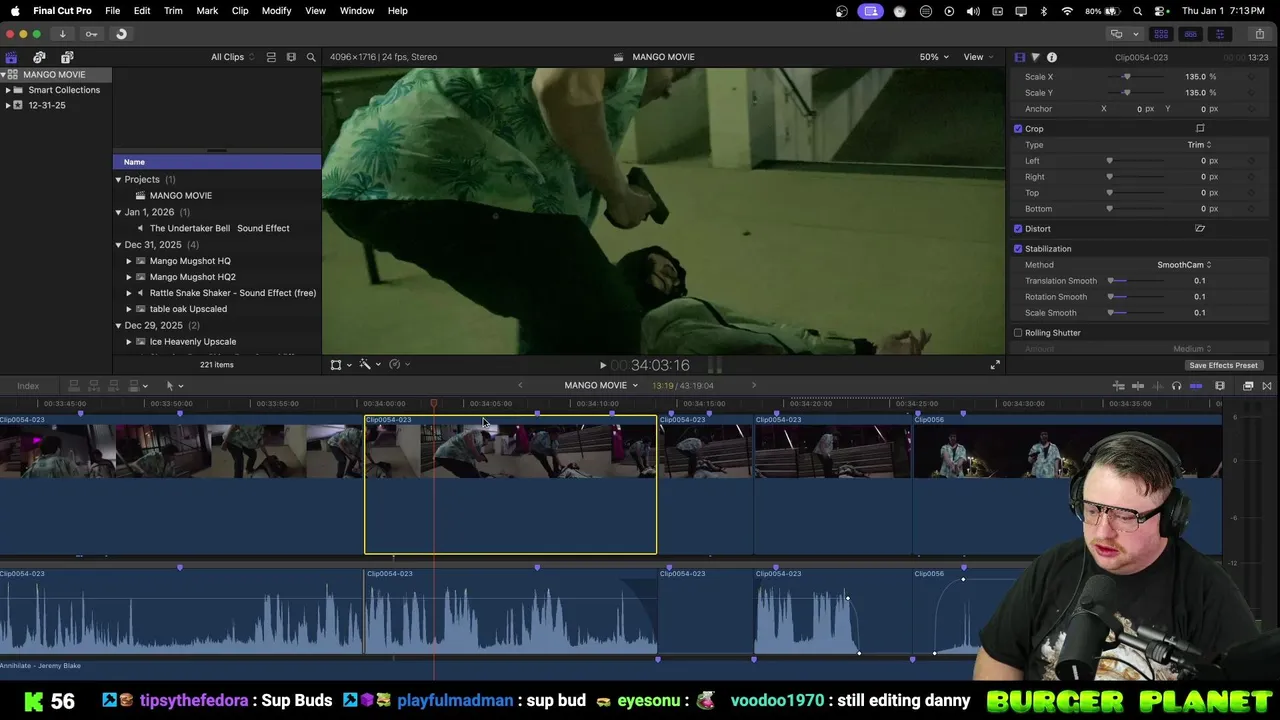Open the Color inspector triangle tab
This screenshot has height=720, width=1280.
(x=1035, y=57)
